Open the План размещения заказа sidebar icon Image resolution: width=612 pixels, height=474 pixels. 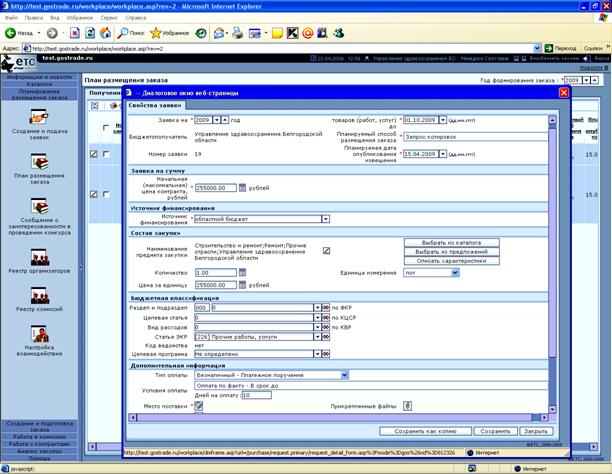(x=39, y=162)
